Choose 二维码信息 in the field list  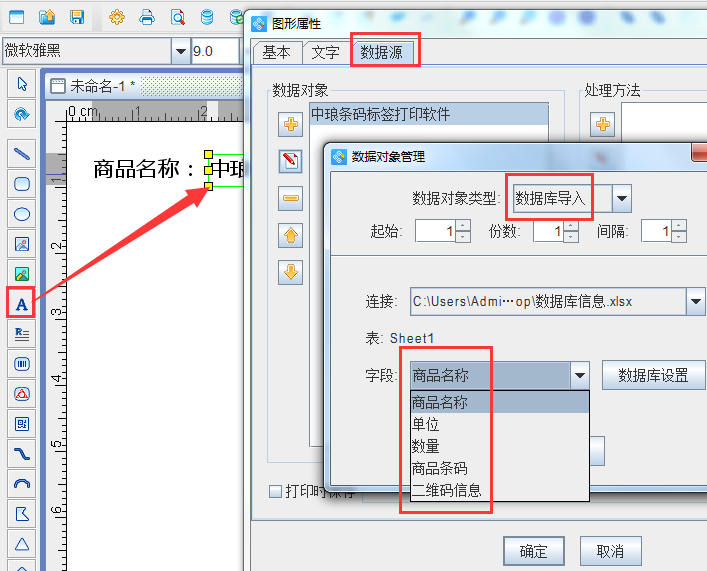pos(500,490)
